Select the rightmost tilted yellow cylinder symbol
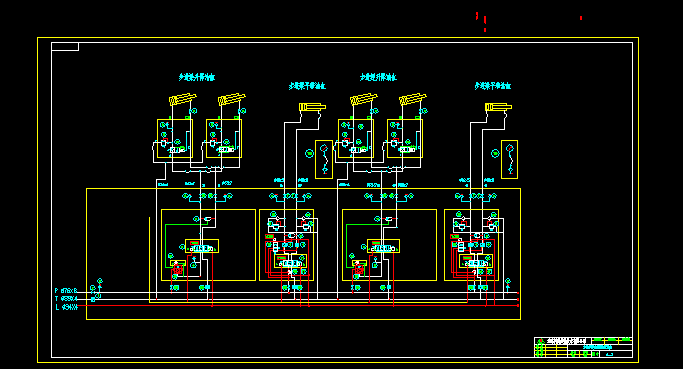683x369 pixels. pyautogui.click(x=413, y=99)
